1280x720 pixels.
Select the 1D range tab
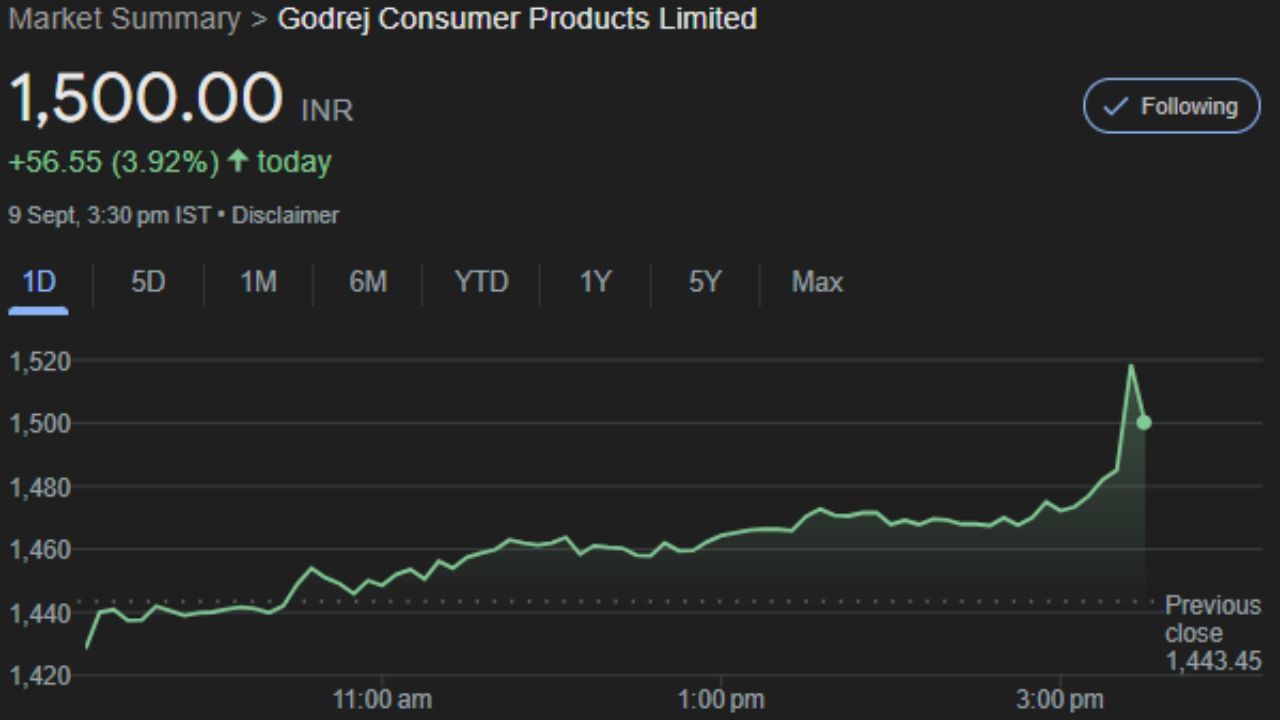(39, 283)
